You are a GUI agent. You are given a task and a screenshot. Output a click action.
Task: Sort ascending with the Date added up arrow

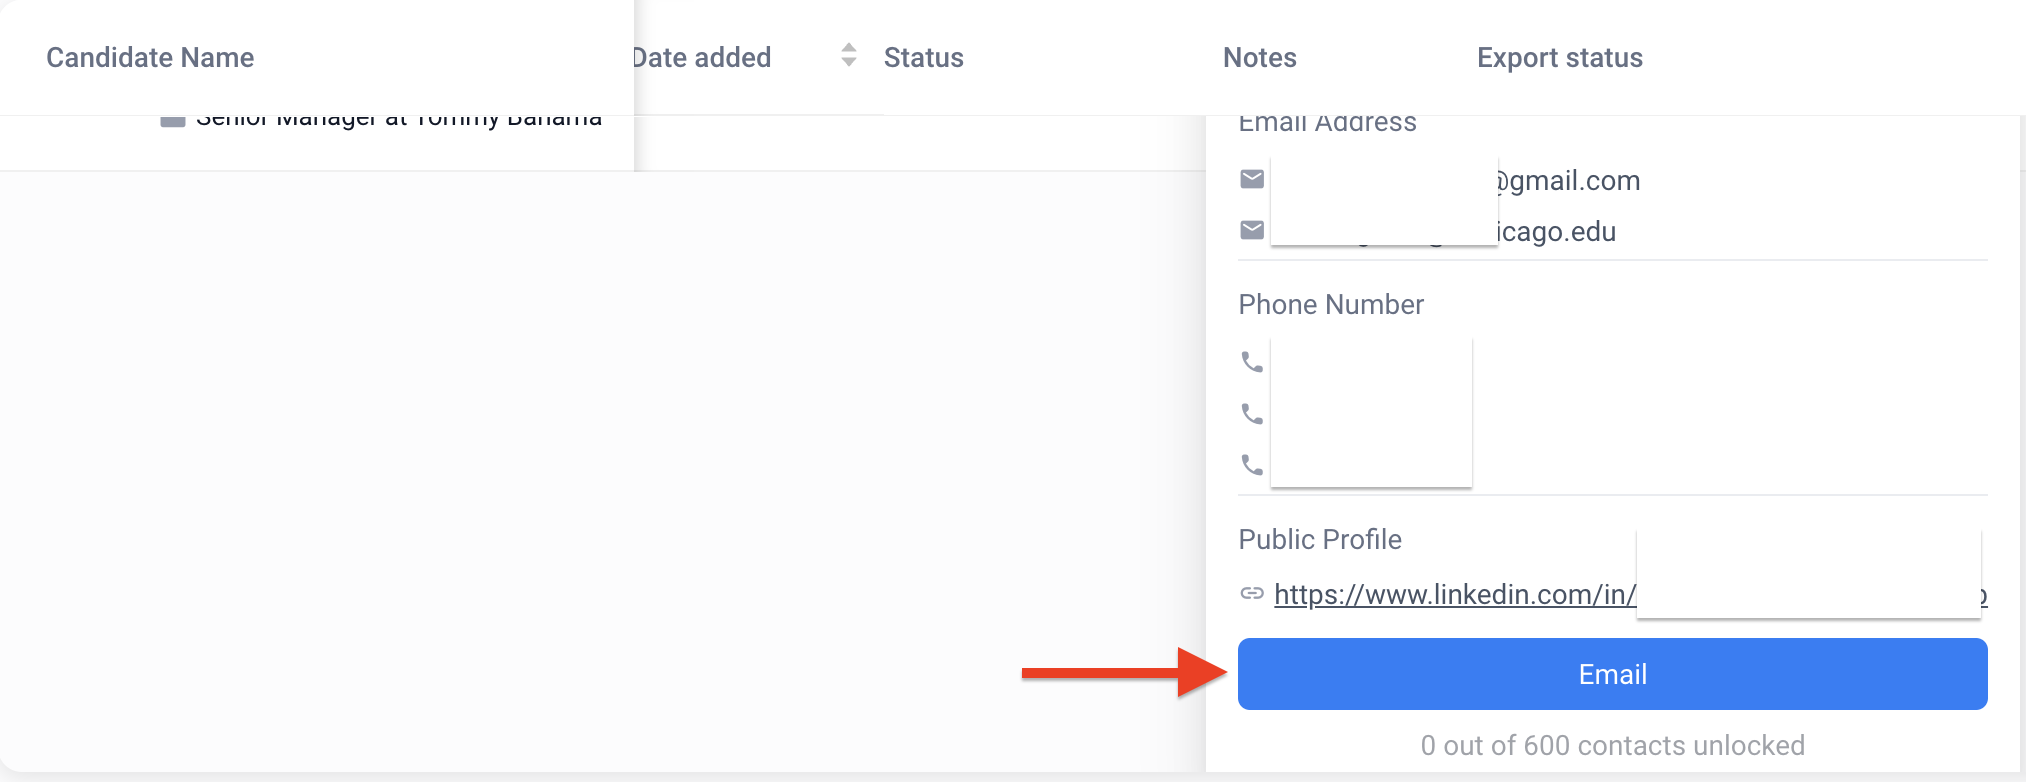pyautogui.click(x=849, y=47)
